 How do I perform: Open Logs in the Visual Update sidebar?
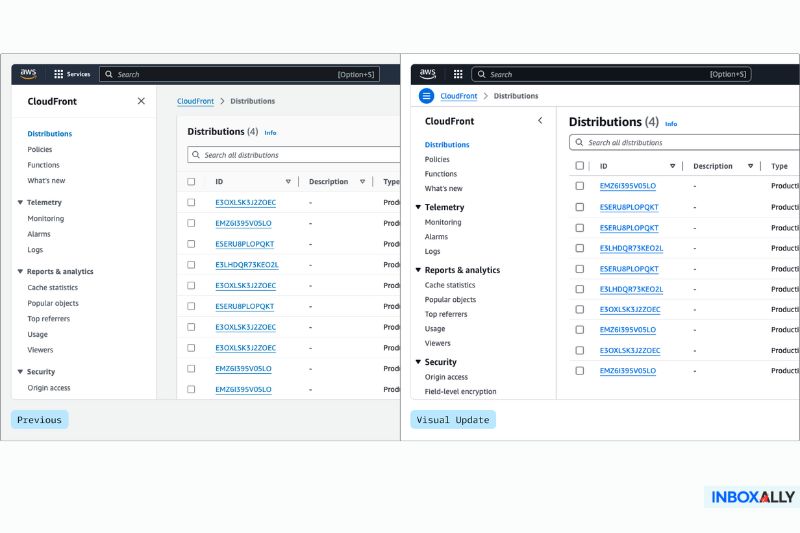432,251
